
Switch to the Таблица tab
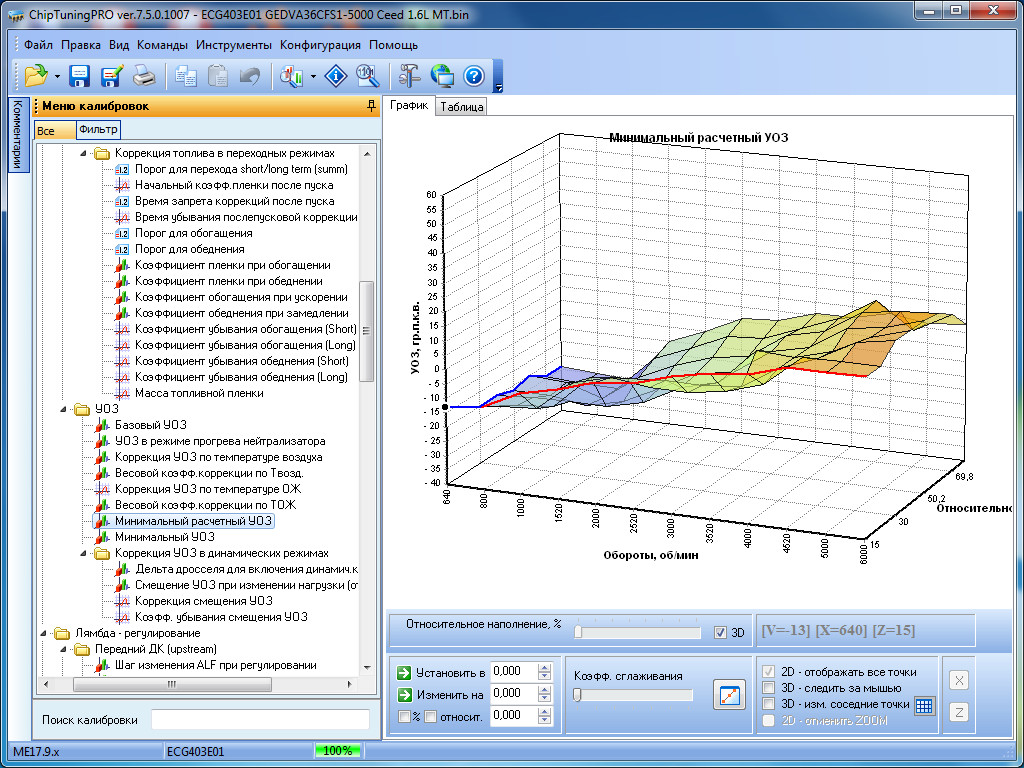click(x=461, y=107)
